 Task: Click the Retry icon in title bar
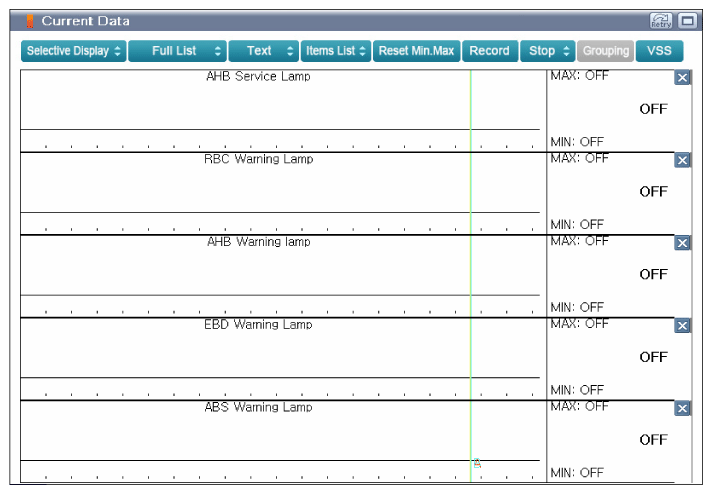coord(661,21)
